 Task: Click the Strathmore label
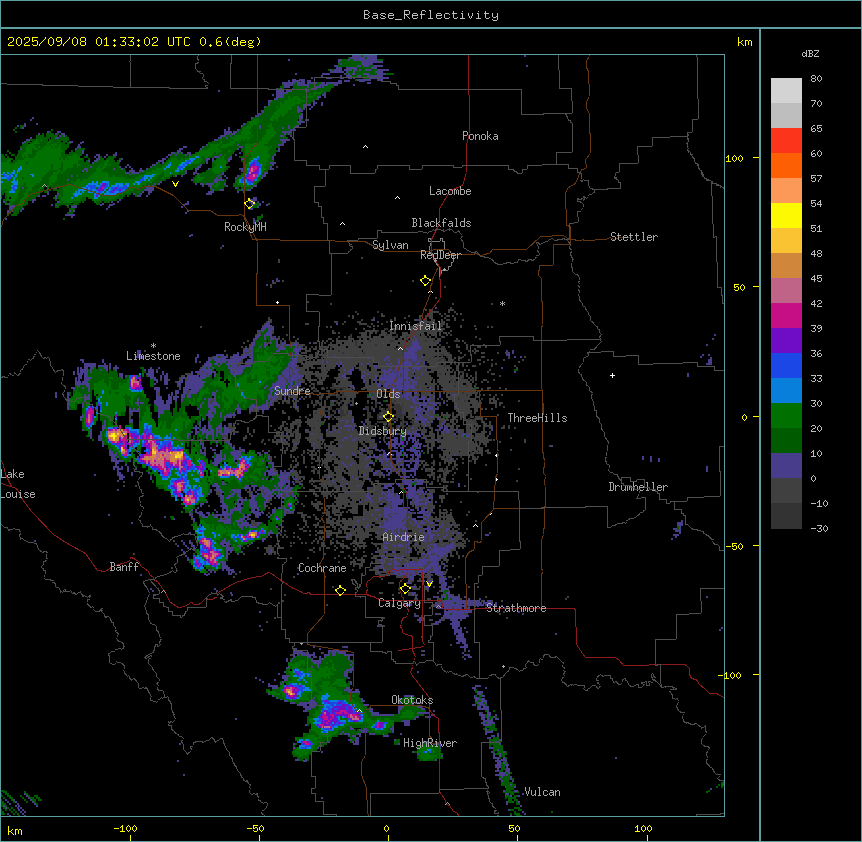point(516,608)
